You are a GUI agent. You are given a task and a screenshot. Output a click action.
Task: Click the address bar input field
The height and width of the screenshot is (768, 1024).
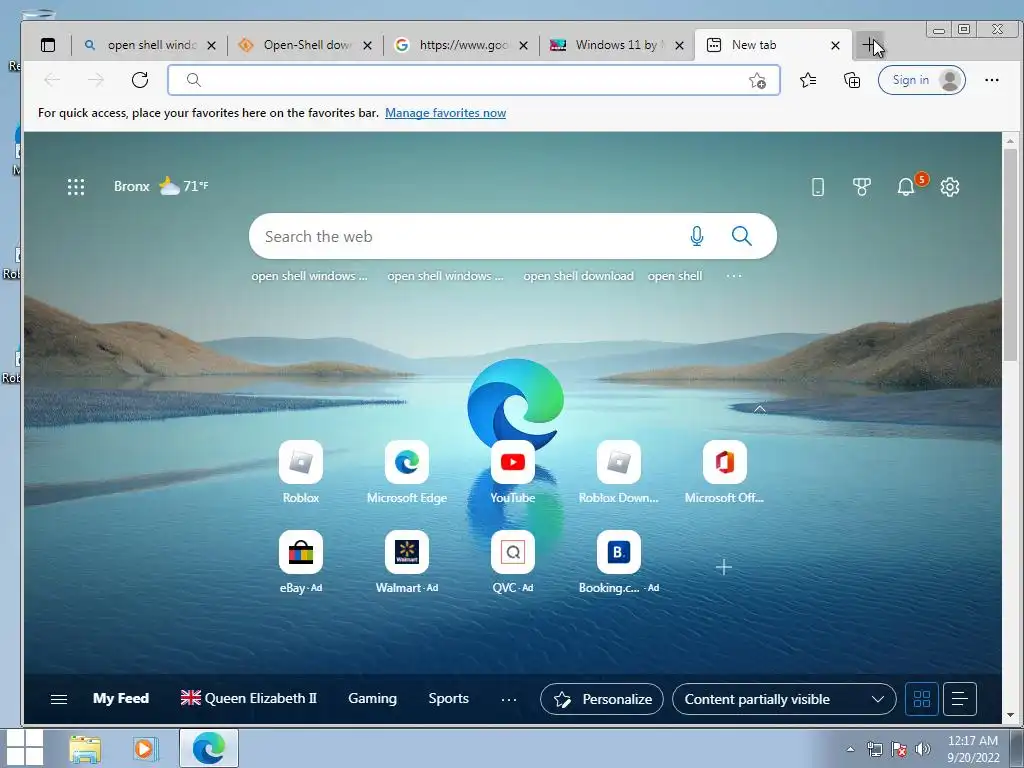[x=473, y=80]
